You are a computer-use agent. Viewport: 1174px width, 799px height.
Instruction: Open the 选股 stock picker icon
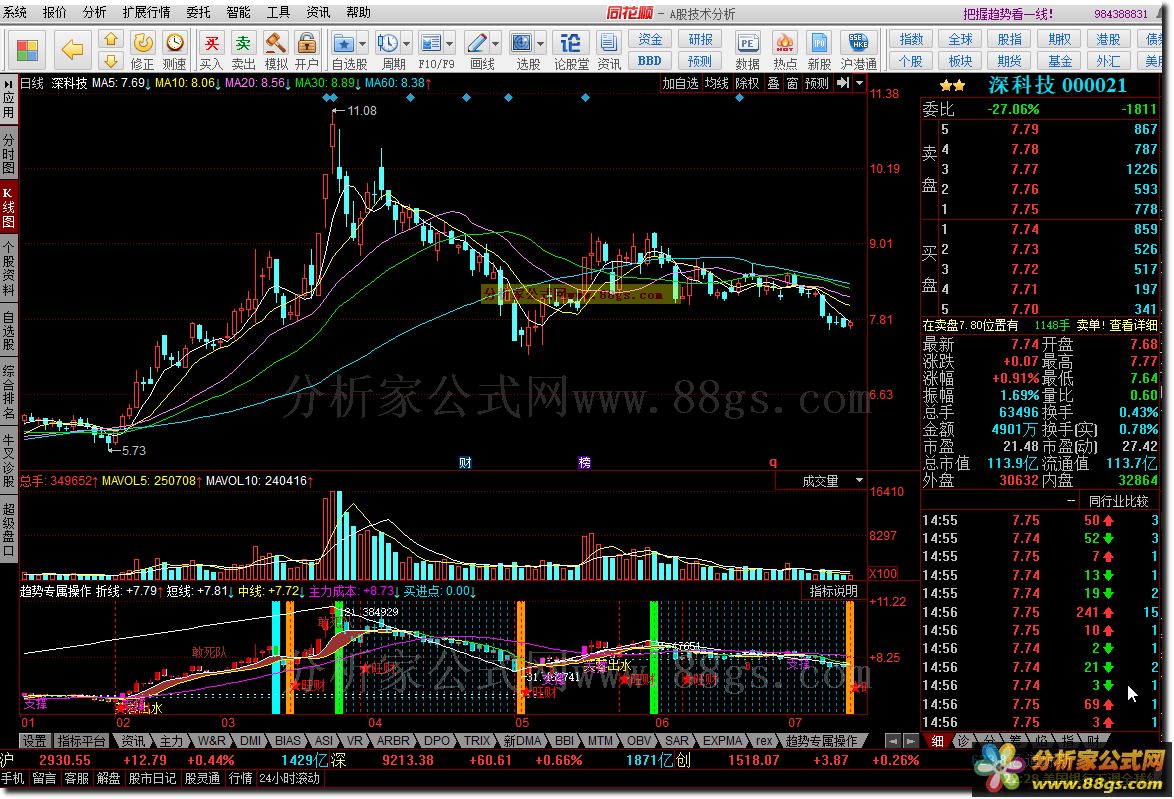click(522, 43)
